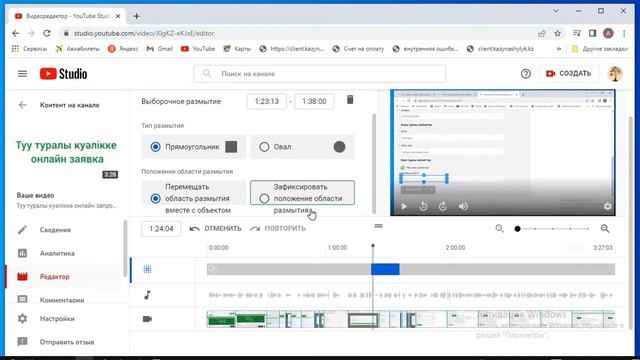Click the address bar URL
The height and width of the screenshot is (360, 640).
(x=144, y=33)
